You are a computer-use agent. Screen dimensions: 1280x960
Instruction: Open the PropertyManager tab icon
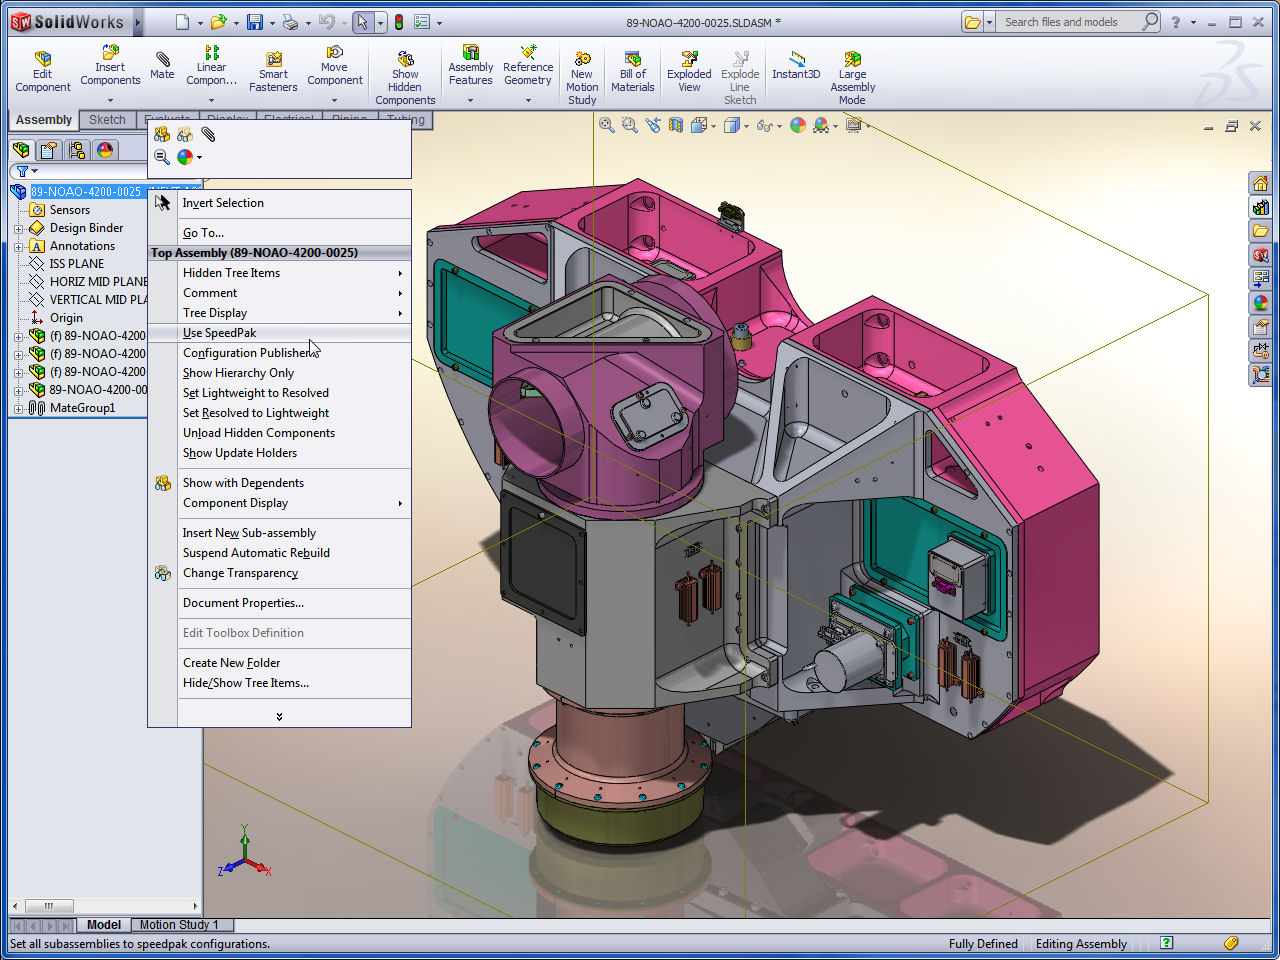[48, 150]
